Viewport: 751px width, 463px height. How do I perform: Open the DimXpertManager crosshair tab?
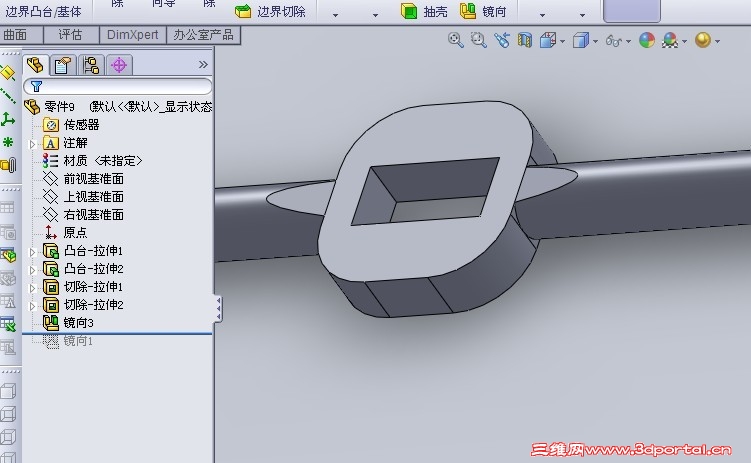click(x=119, y=65)
